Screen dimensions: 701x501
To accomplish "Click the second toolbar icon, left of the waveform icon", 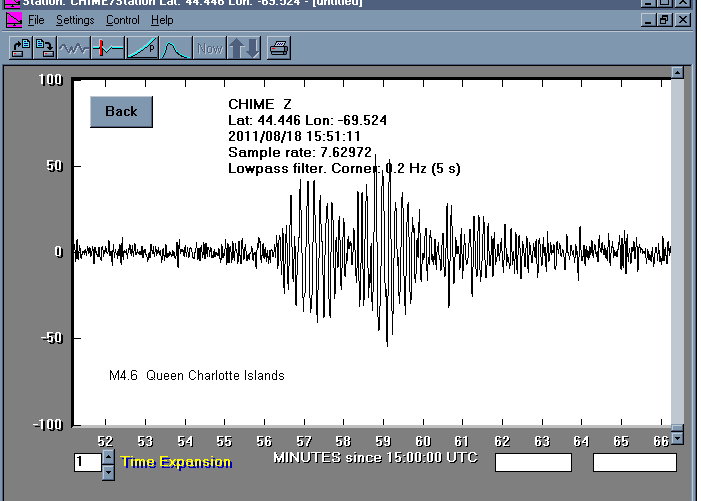I will click(45, 47).
